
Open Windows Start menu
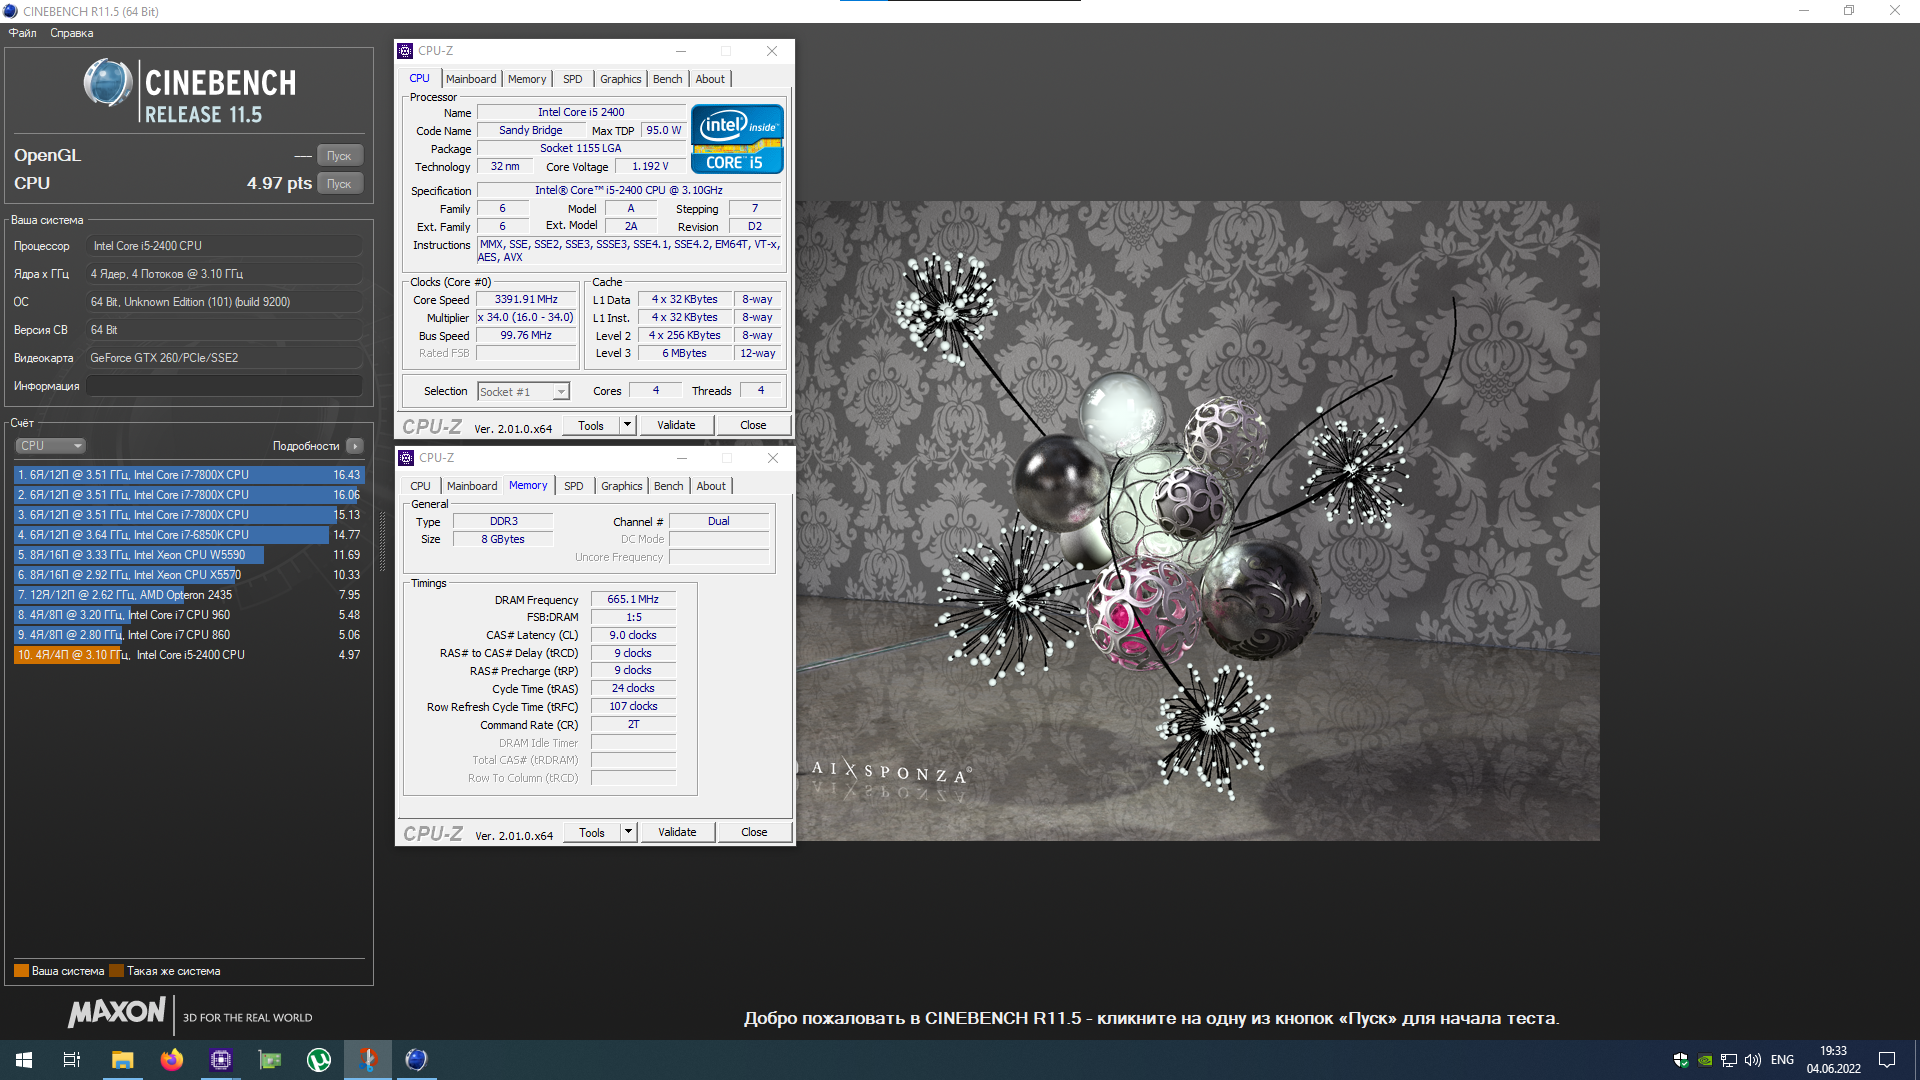tap(24, 1060)
